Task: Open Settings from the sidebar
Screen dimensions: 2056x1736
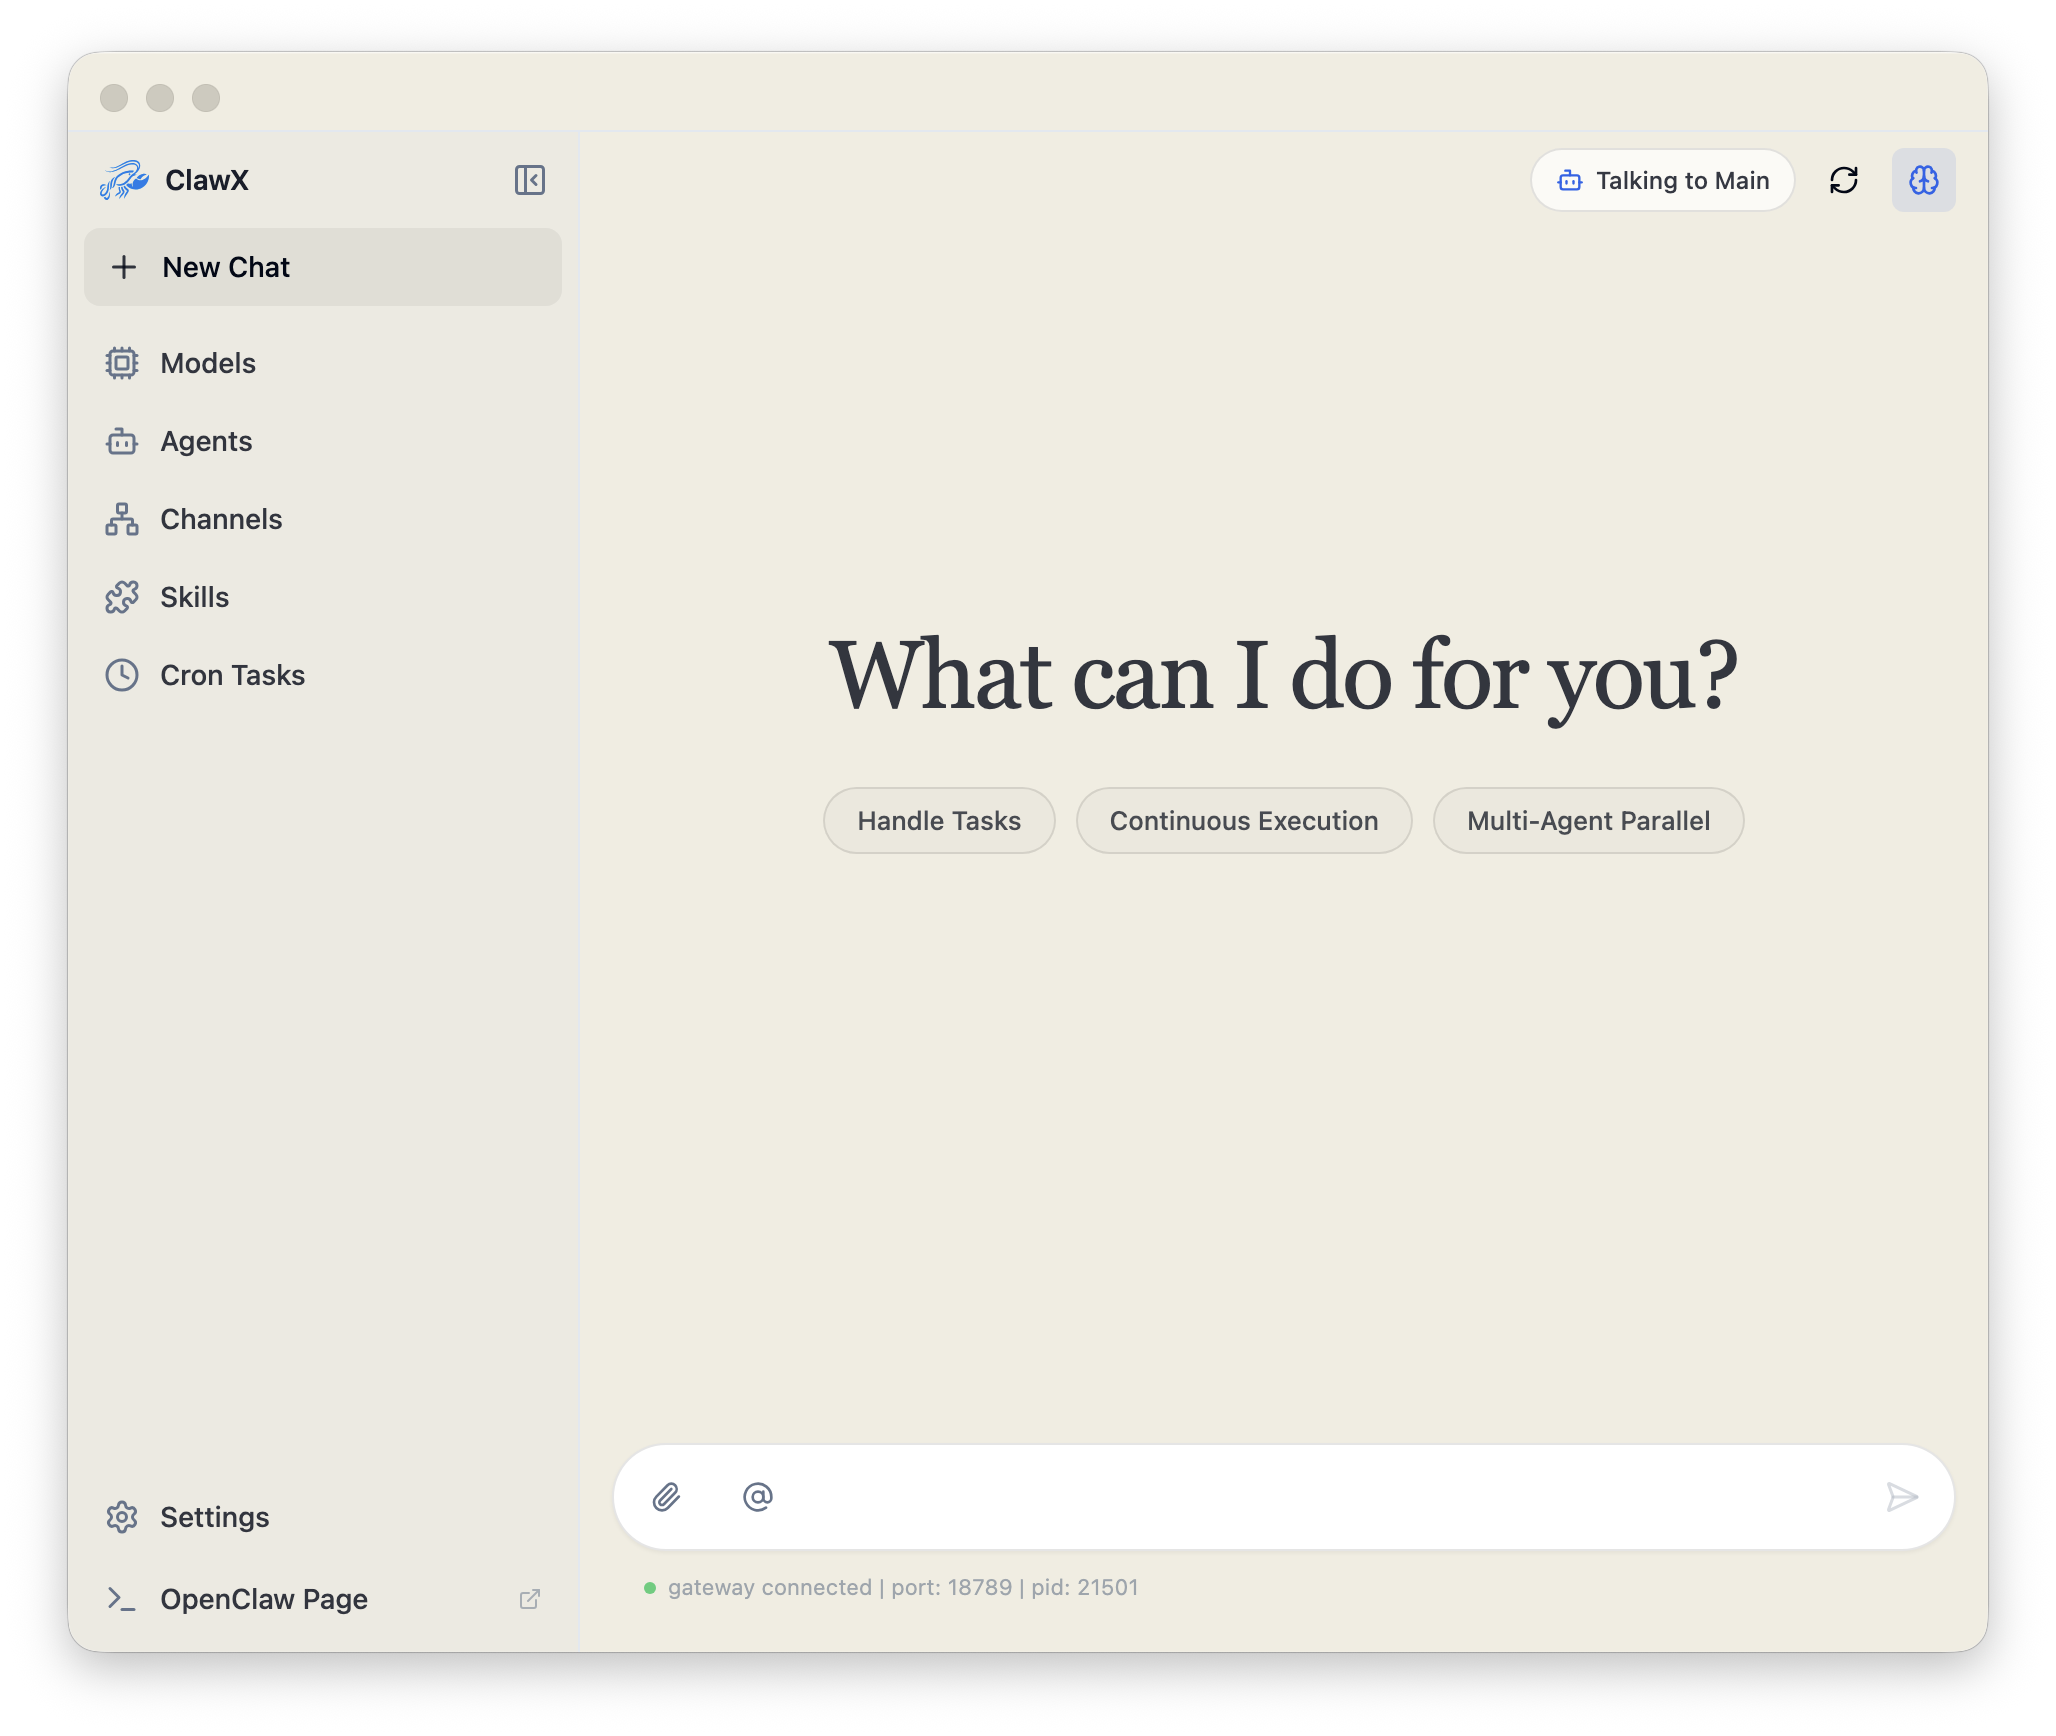Action: [x=214, y=1517]
